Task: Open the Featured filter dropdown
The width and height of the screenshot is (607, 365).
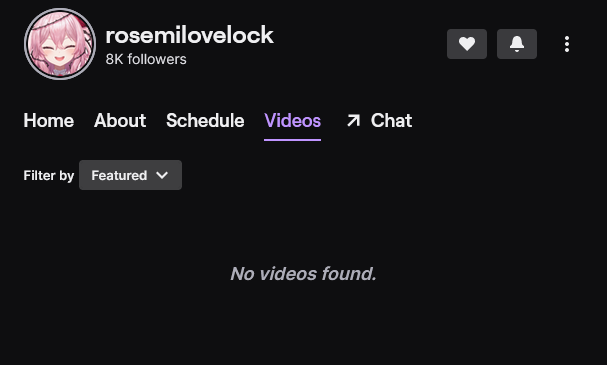Action: pos(130,175)
